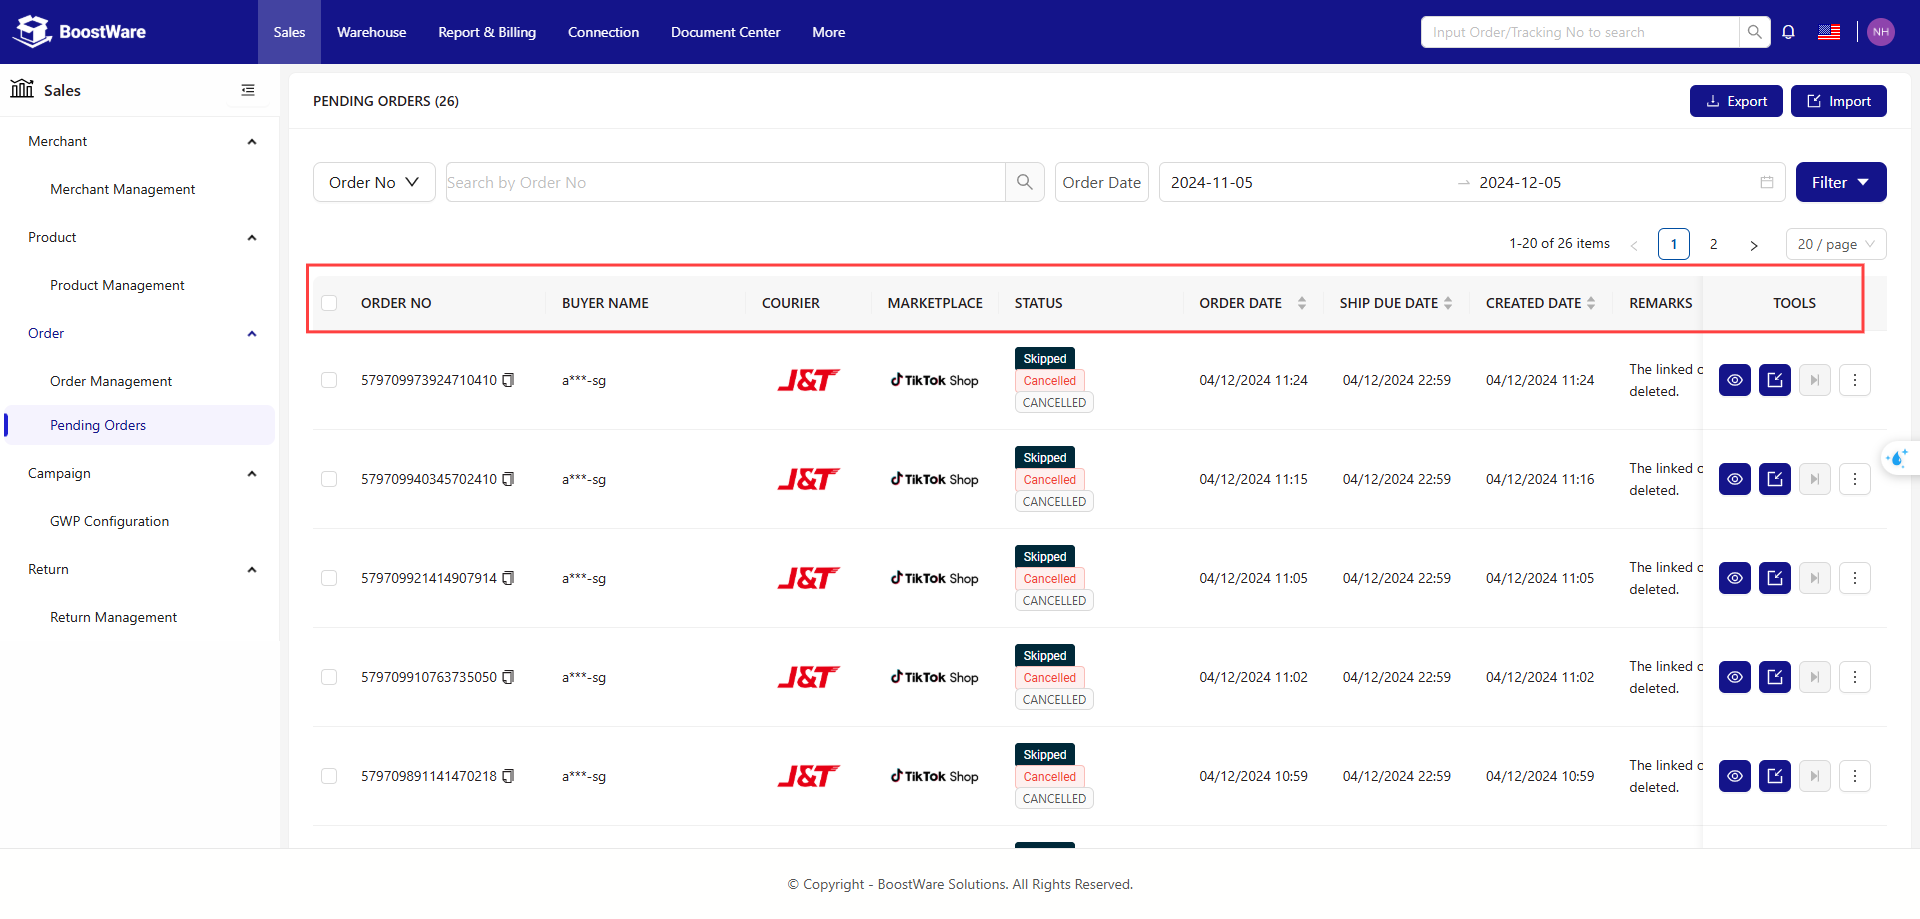This screenshot has width=1920, height=919.
Task: Sort by Ship Due Date column arrows
Action: (1448, 303)
